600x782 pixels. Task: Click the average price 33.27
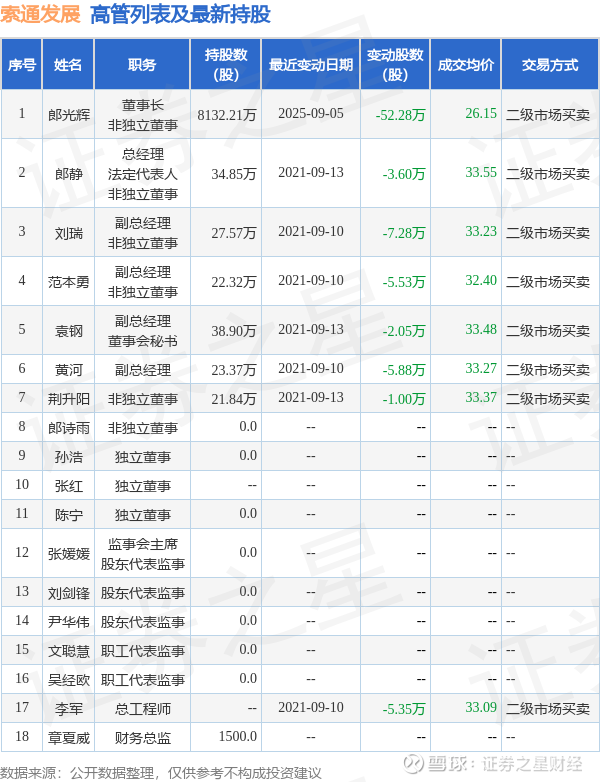point(481,369)
